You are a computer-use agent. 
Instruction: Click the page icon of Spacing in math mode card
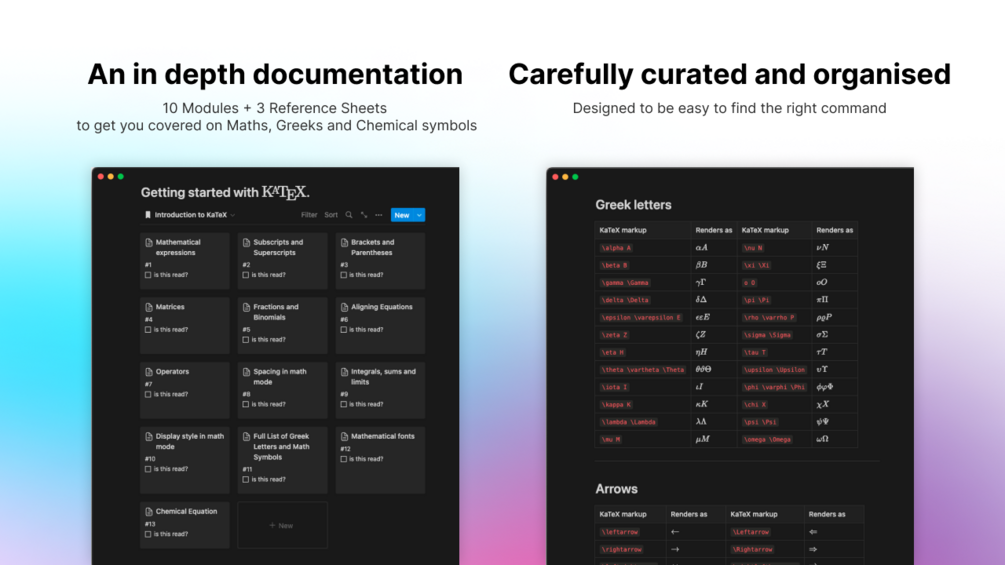coord(246,372)
